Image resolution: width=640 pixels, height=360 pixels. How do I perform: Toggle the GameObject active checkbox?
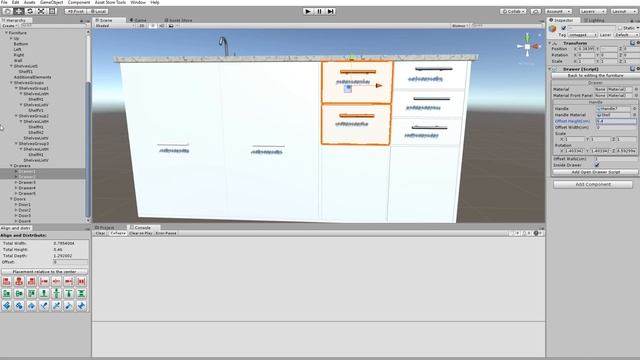(x=564, y=28)
